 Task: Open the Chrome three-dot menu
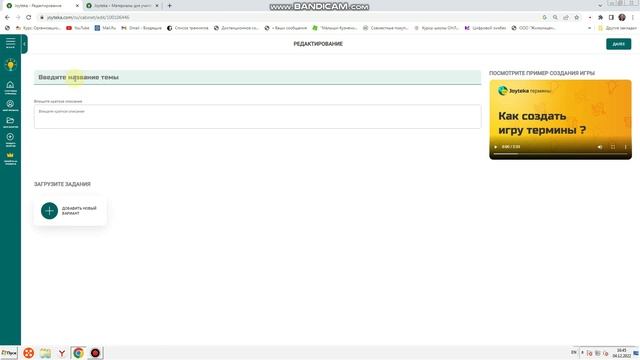633,17
